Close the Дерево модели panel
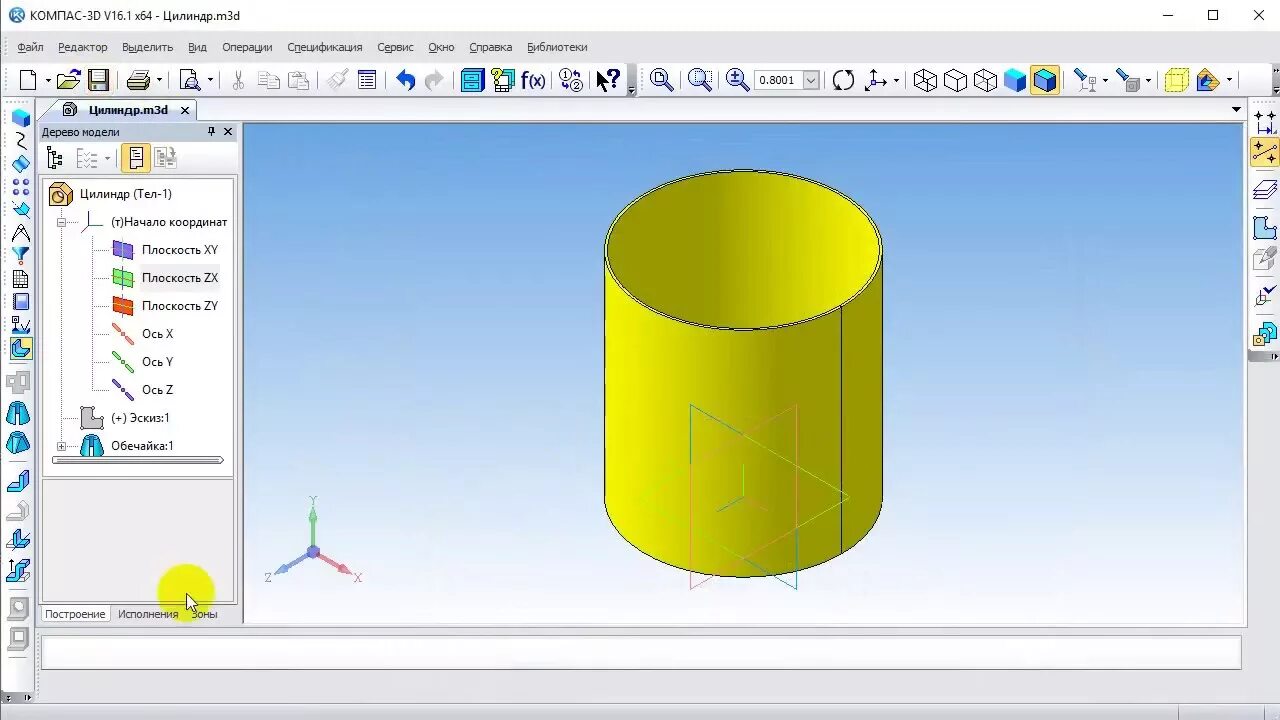Screen dimensions: 1280x720 [x=228, y=132]
